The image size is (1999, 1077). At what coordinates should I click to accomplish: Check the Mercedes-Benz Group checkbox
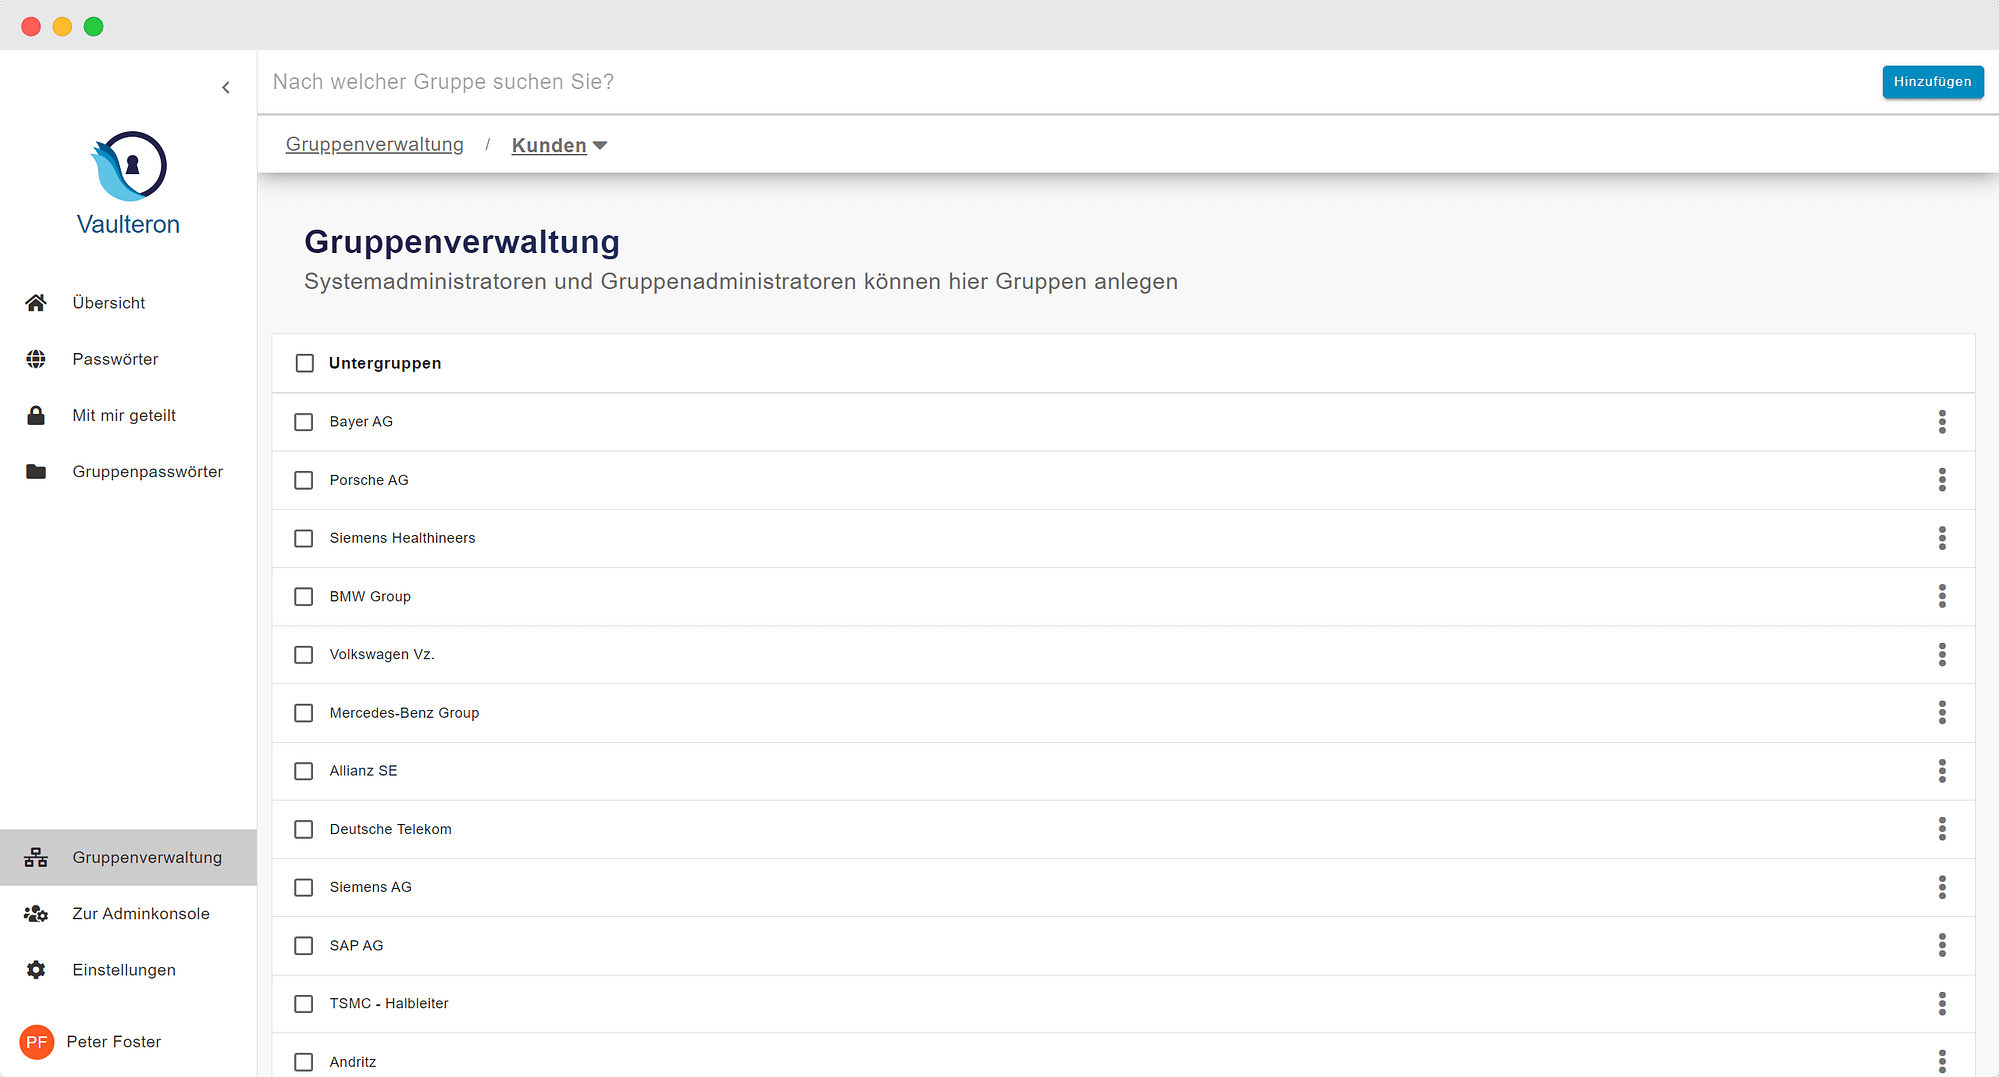304,713
